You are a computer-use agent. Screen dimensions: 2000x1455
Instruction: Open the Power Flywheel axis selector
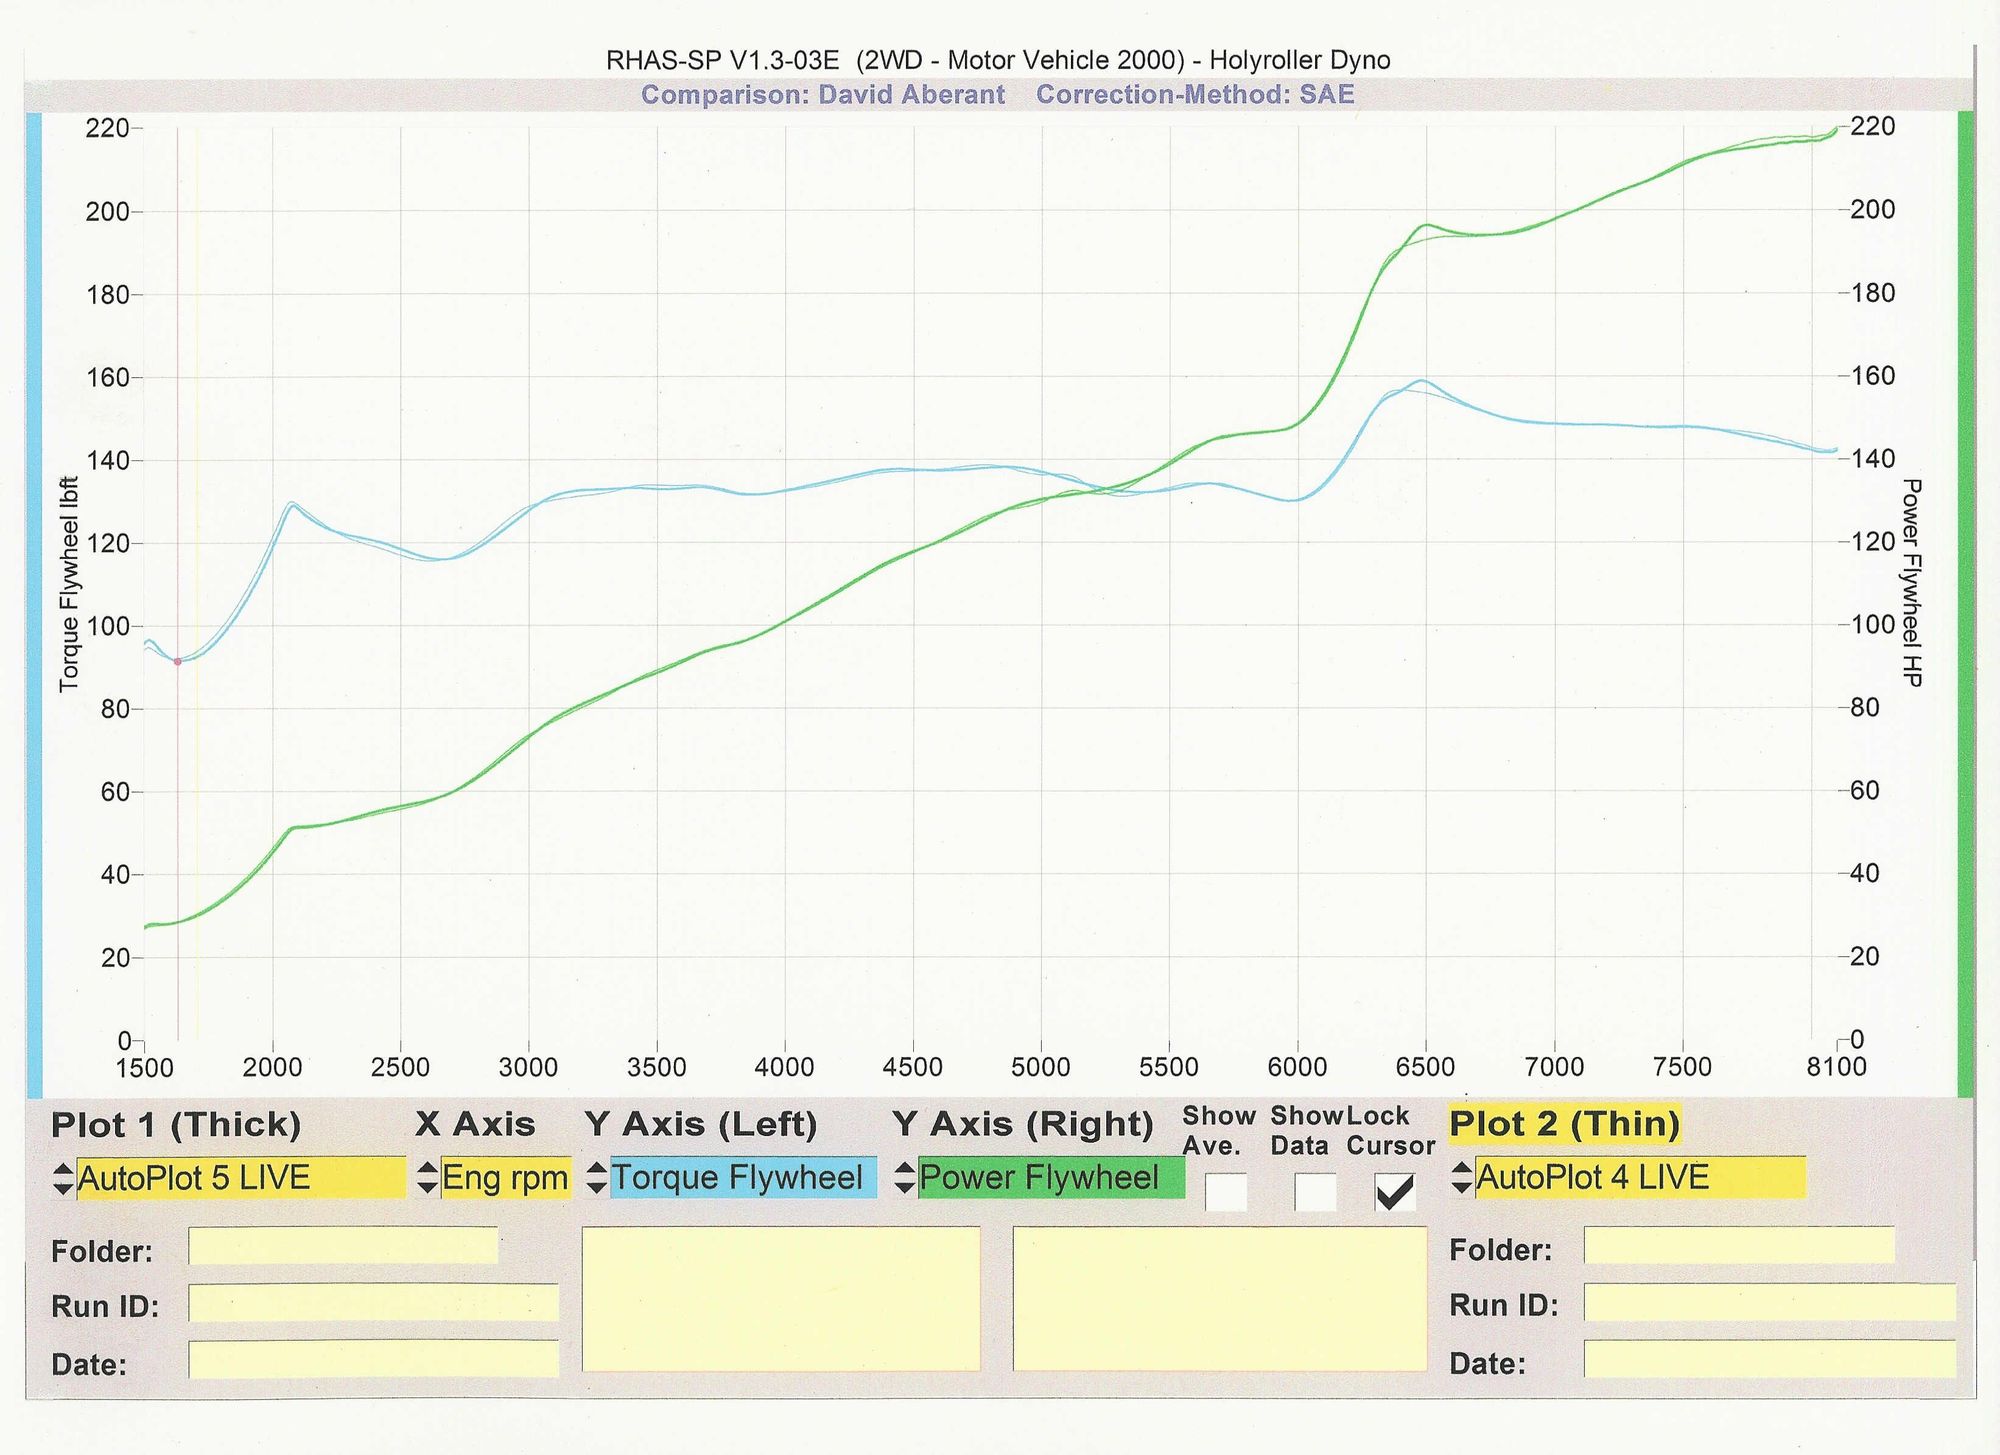coord(1050,1177)
